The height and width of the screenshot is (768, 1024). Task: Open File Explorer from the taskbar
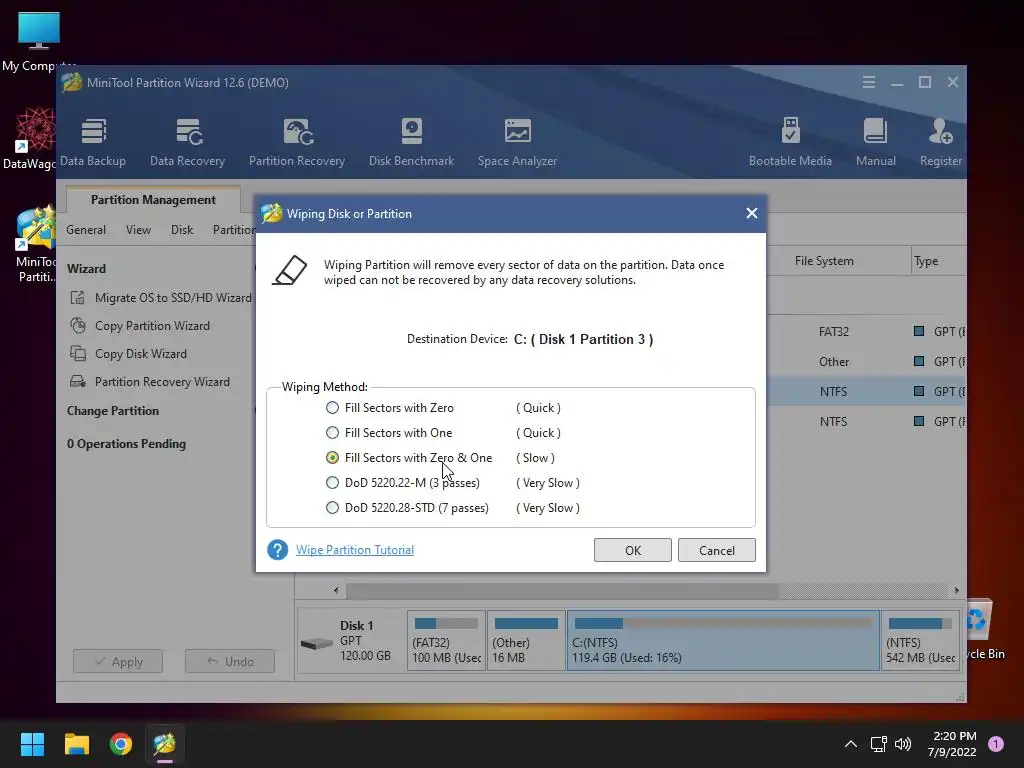[x=76, y=744]
